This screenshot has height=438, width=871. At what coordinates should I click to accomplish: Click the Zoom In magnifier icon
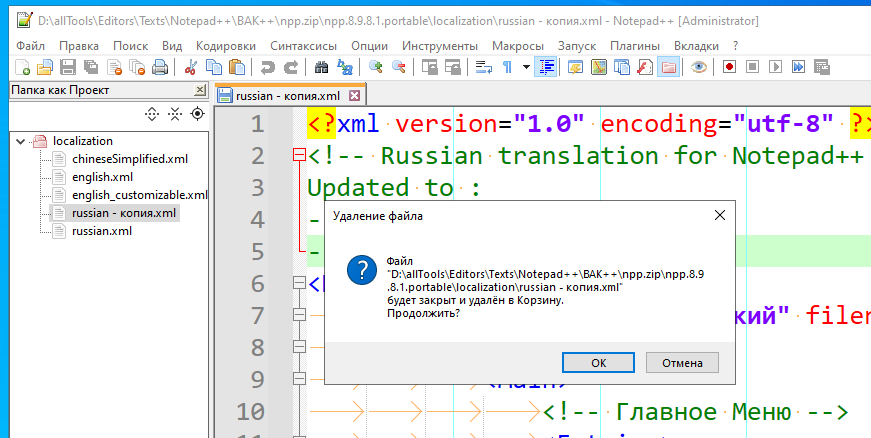(375, 68)
